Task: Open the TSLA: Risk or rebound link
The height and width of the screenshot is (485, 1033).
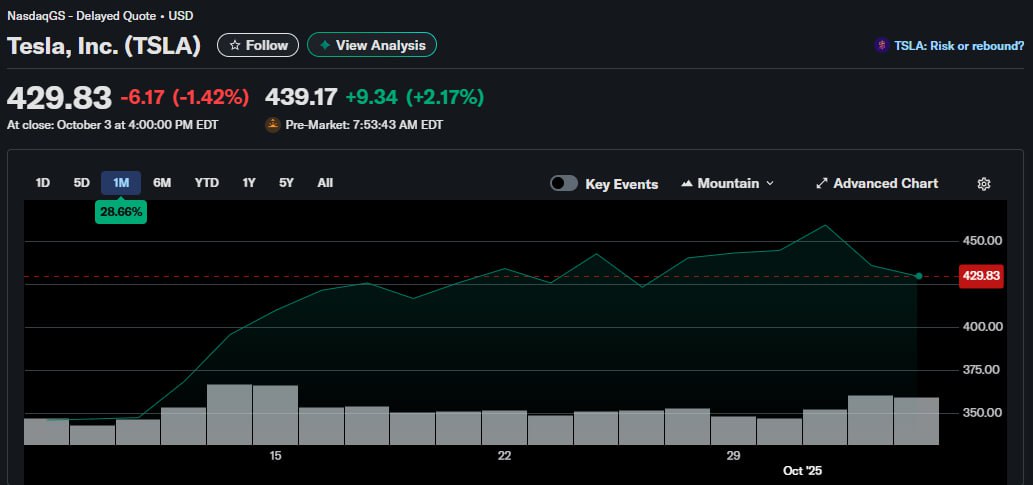Action: [958, 45]
